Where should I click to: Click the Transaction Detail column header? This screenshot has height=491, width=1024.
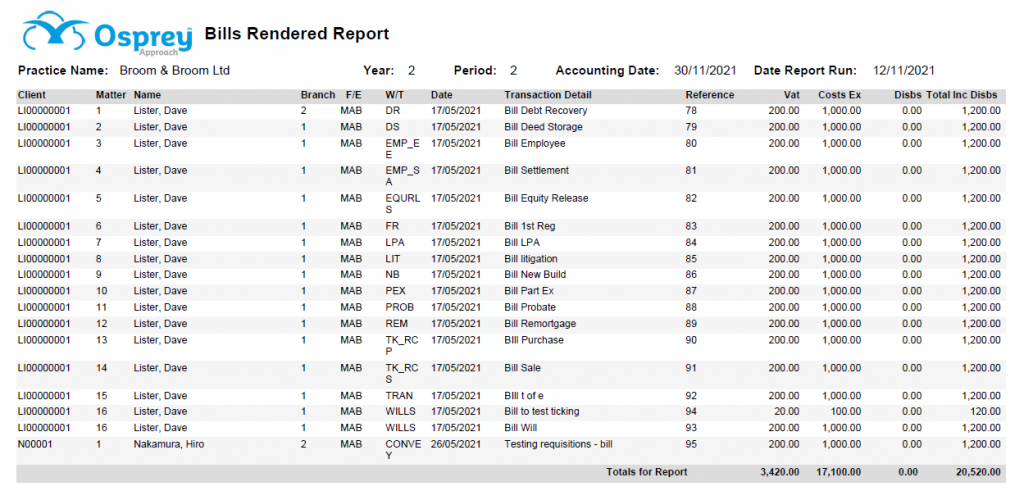click(548, 95)
